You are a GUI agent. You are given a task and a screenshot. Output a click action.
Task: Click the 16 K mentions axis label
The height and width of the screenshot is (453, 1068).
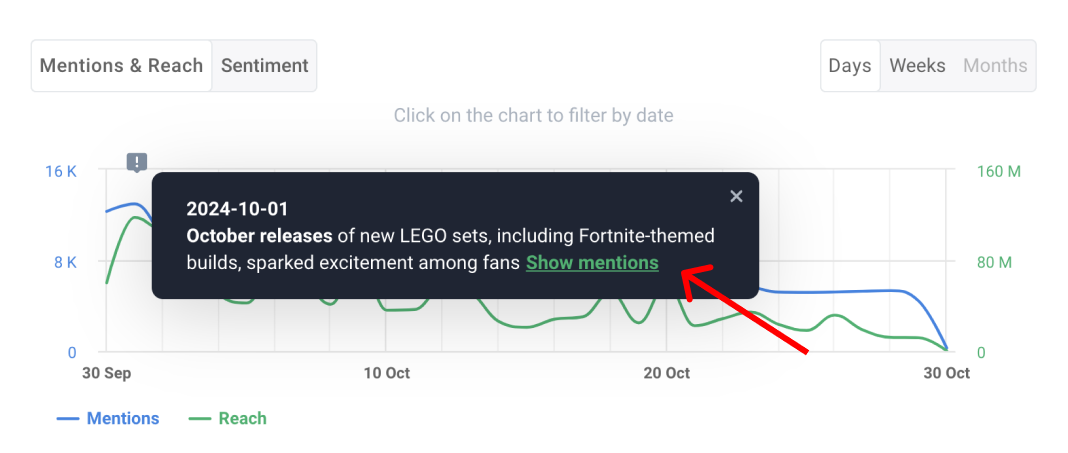[x=61, y=172]
